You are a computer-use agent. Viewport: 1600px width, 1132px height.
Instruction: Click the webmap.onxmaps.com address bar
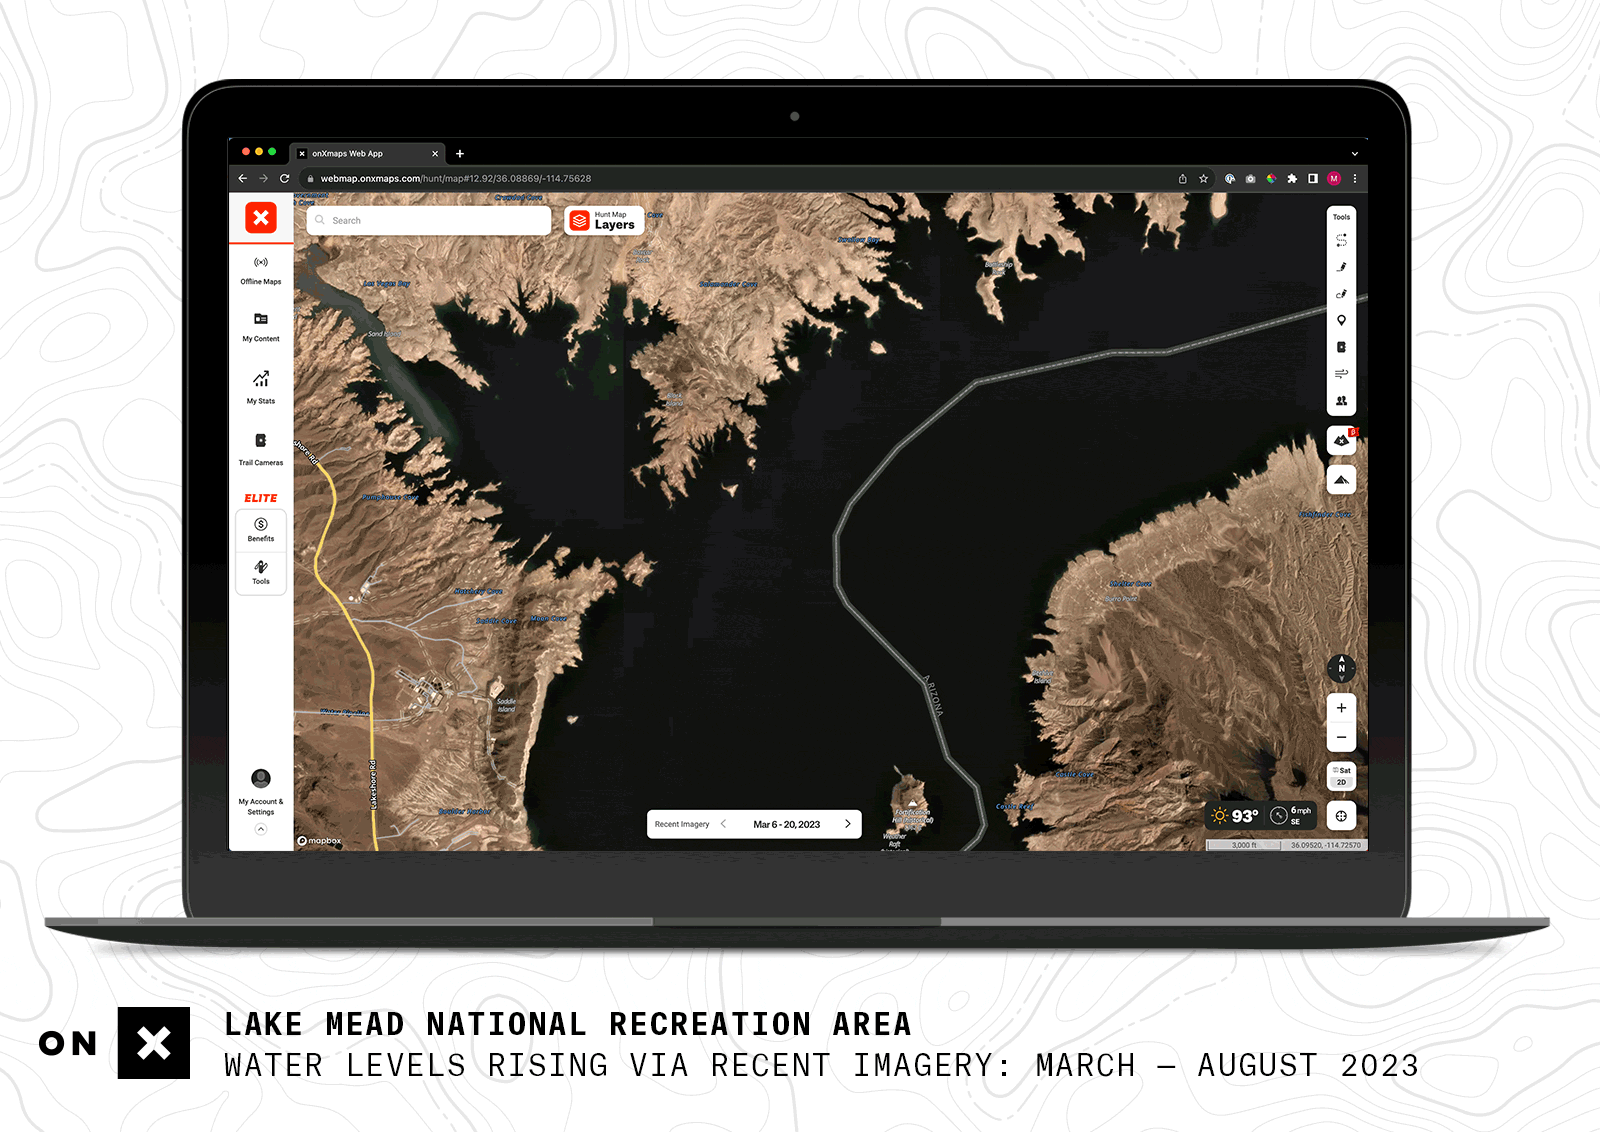click(x=756, y=179)
